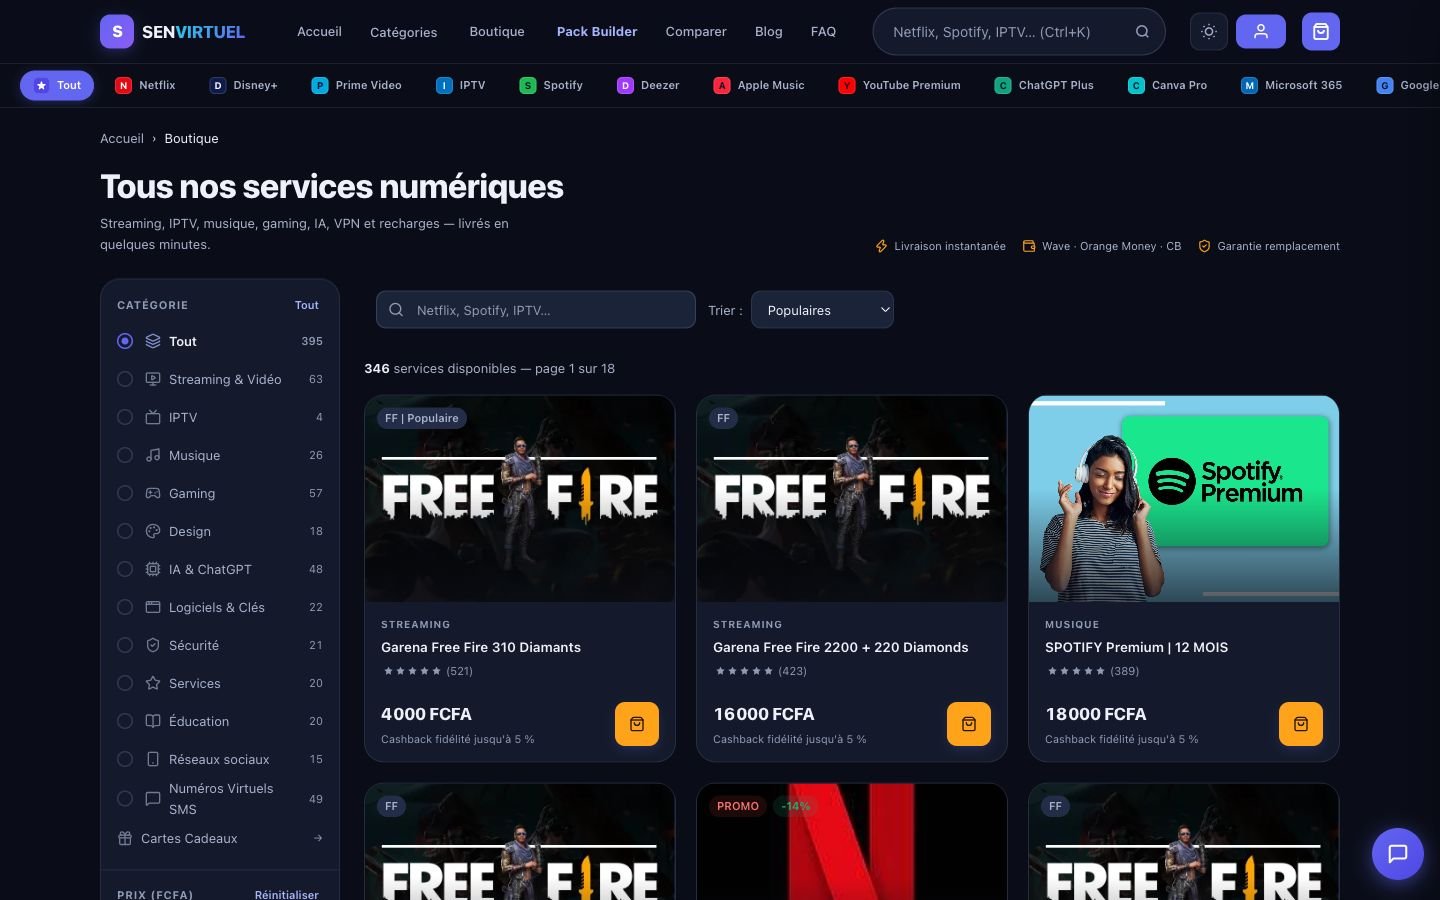The image size is (1440, 900).
Task: Click the Garena Free Fire 310 Diamants title
Action: pyautogui.click(x=481, y=648)
